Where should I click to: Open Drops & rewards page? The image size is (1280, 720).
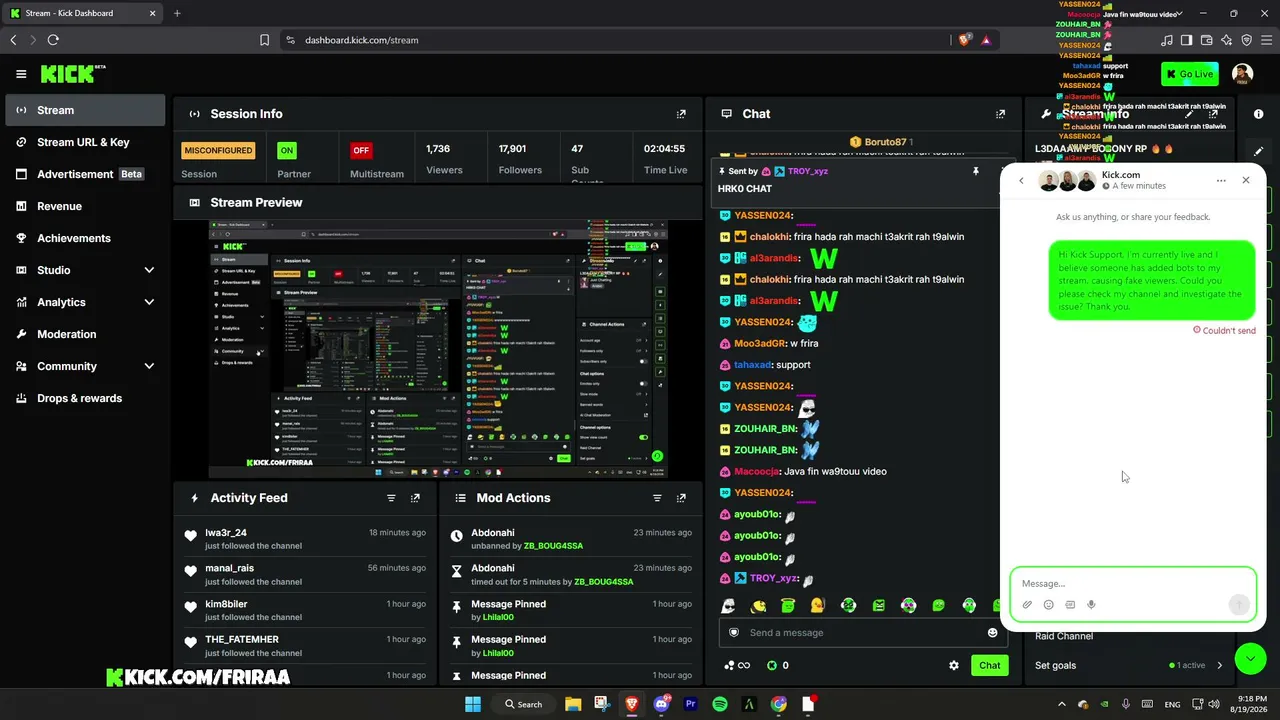click(x=85, y=398)
